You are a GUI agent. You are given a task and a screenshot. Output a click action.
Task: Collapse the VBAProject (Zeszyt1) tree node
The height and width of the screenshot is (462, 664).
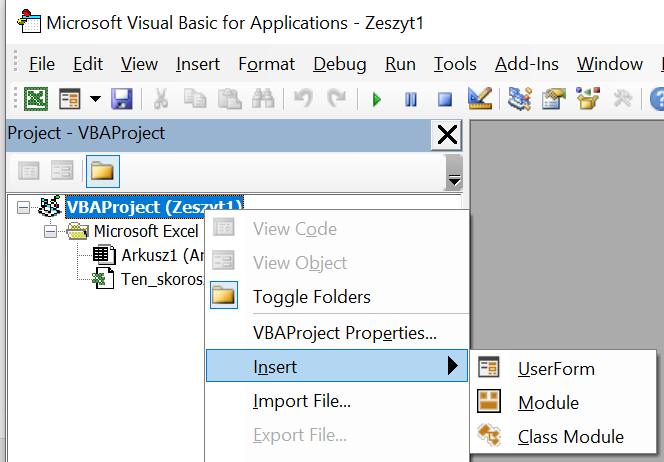tap(24, 207)
